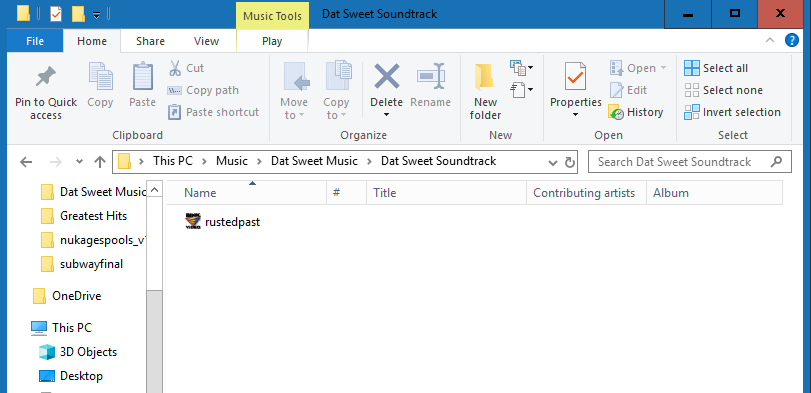Image resolution: width=811 pixels, height=393 pixels.
Task: Click the Paste clipboard icon
Action: pos(142,77)
